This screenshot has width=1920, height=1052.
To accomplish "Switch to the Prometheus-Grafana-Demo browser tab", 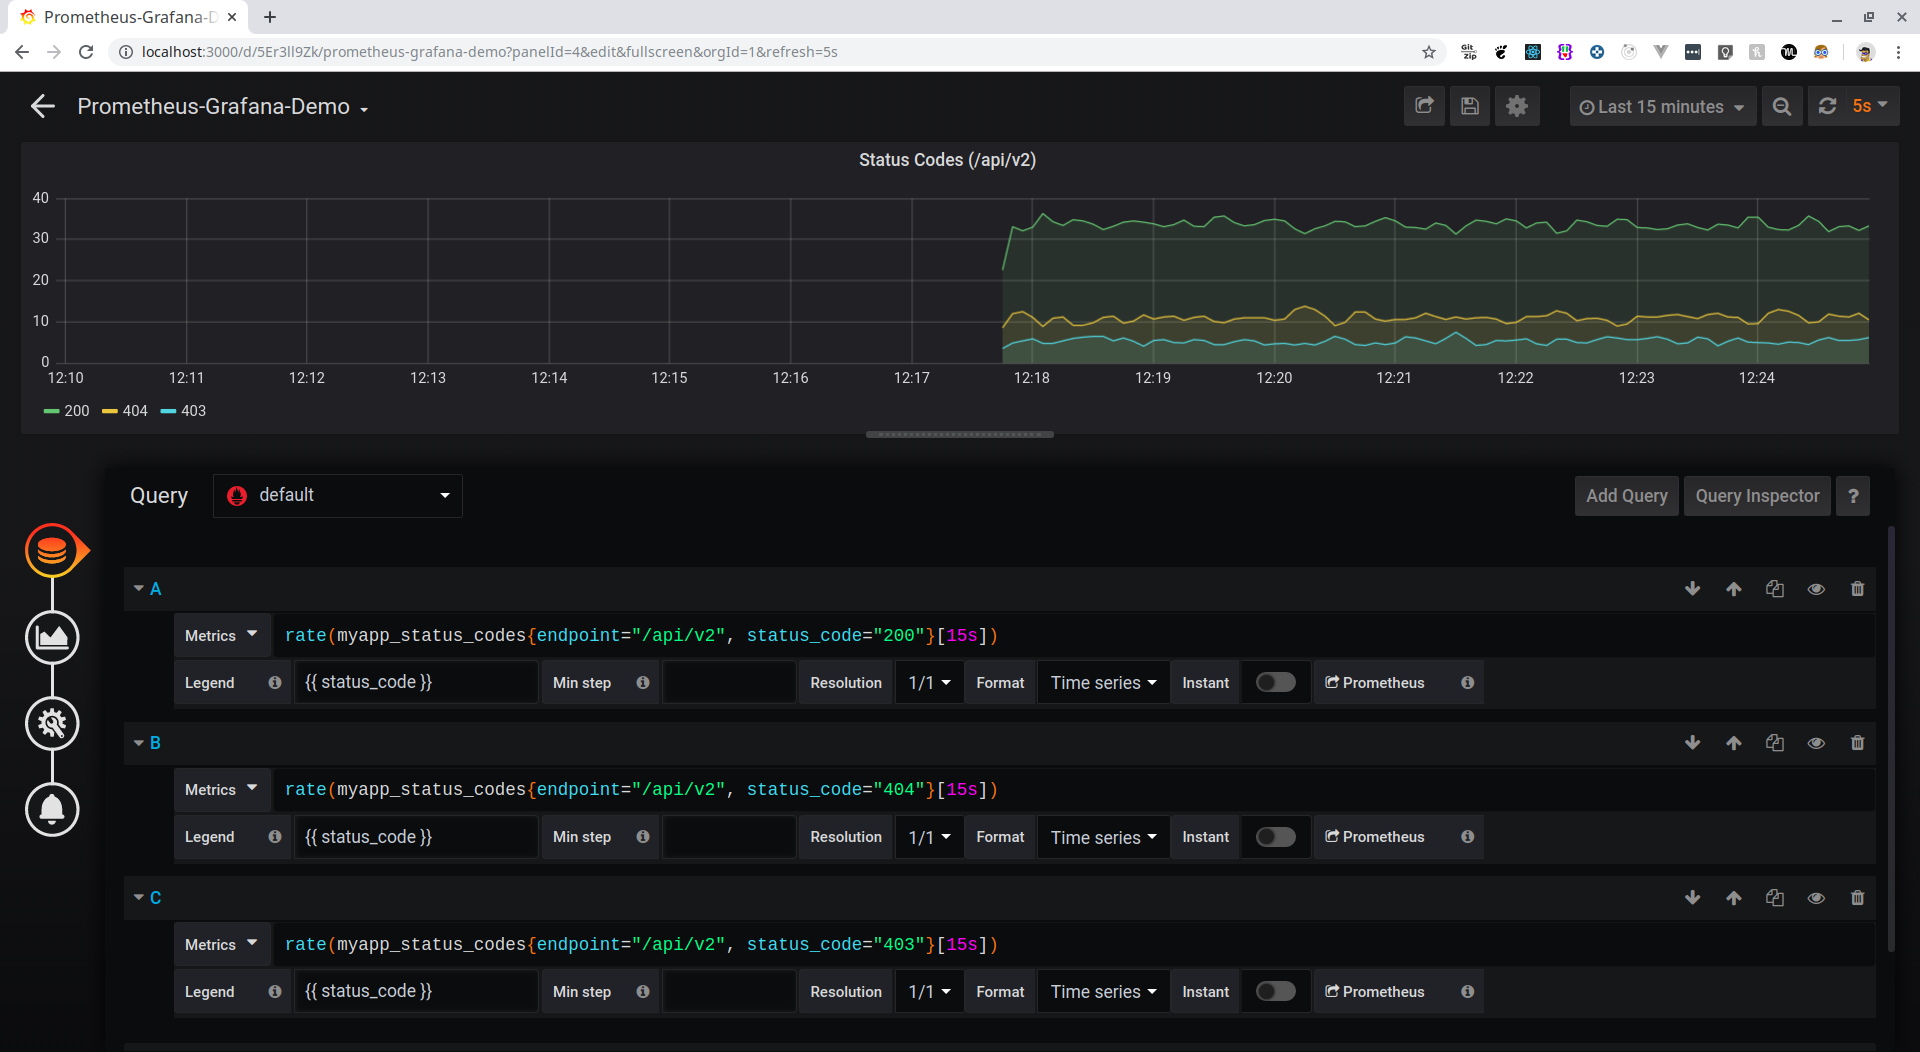I will click(120, 17).
